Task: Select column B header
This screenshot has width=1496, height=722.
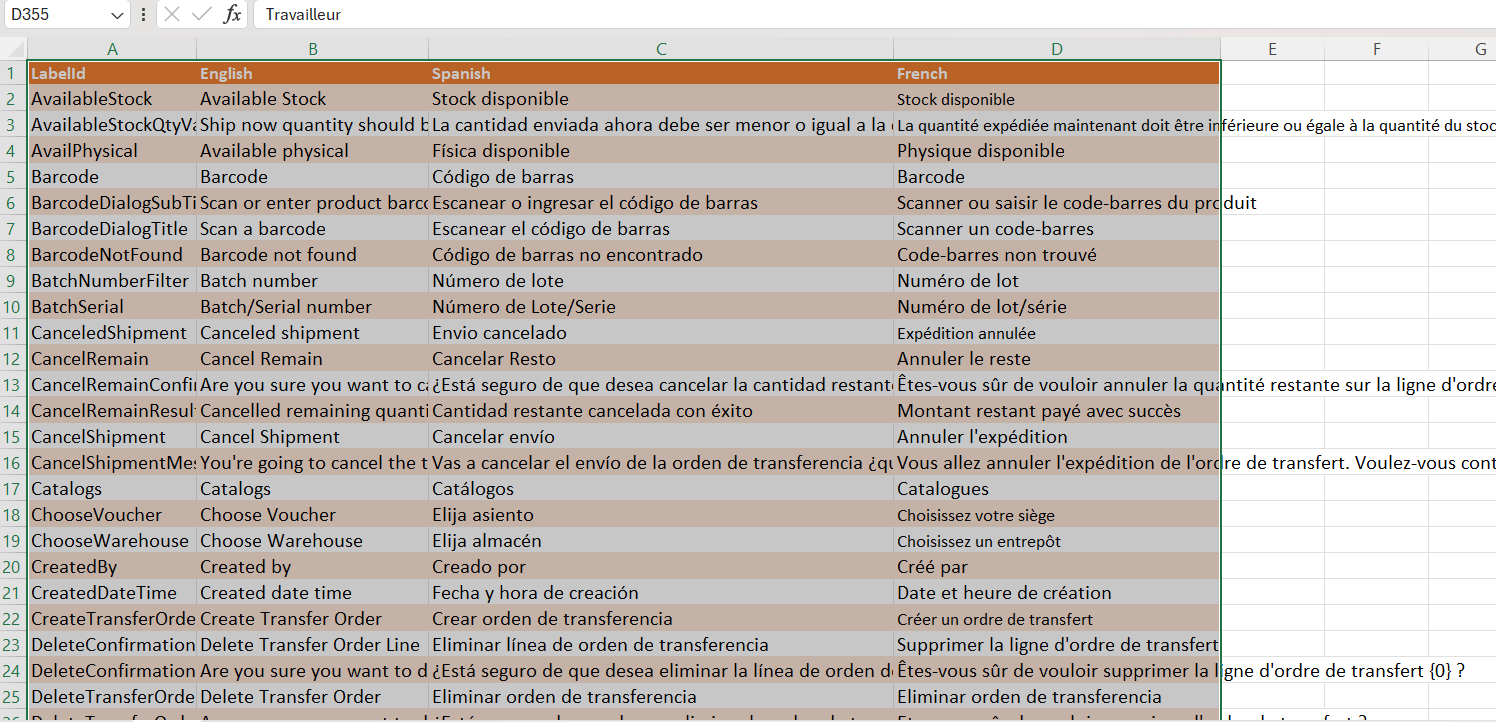Action: click(x=313, y=49)
